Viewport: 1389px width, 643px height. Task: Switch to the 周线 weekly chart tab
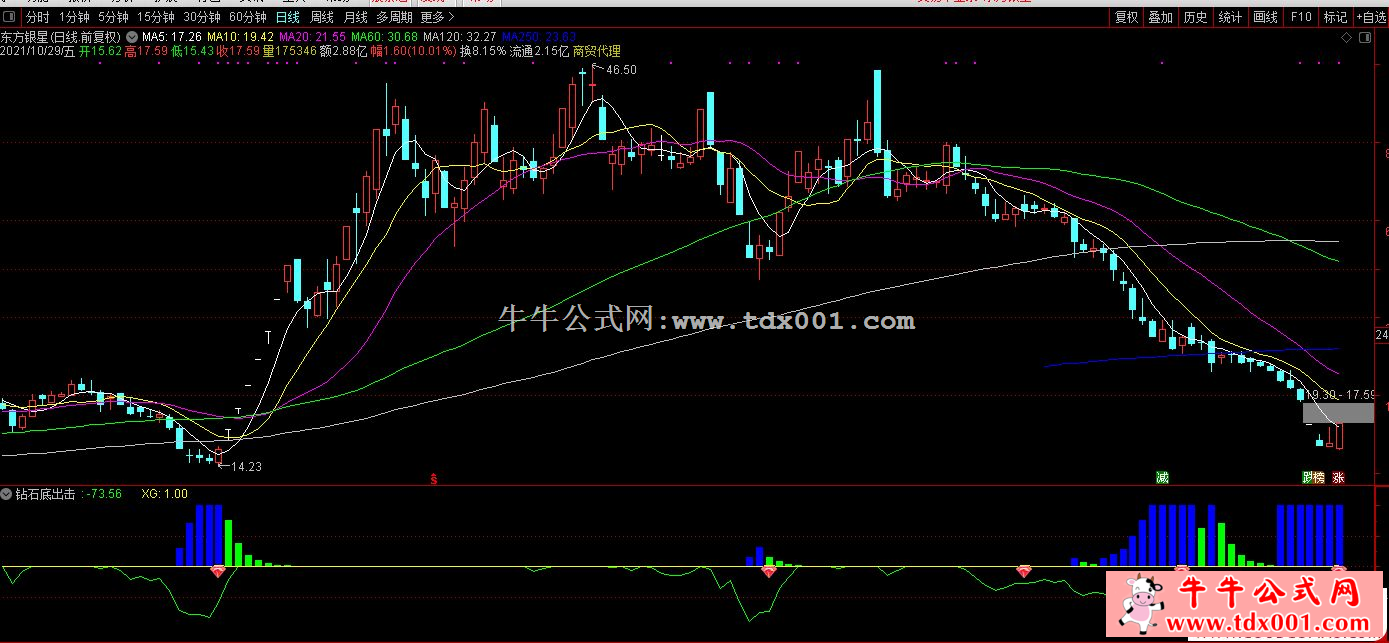[322, 17]
